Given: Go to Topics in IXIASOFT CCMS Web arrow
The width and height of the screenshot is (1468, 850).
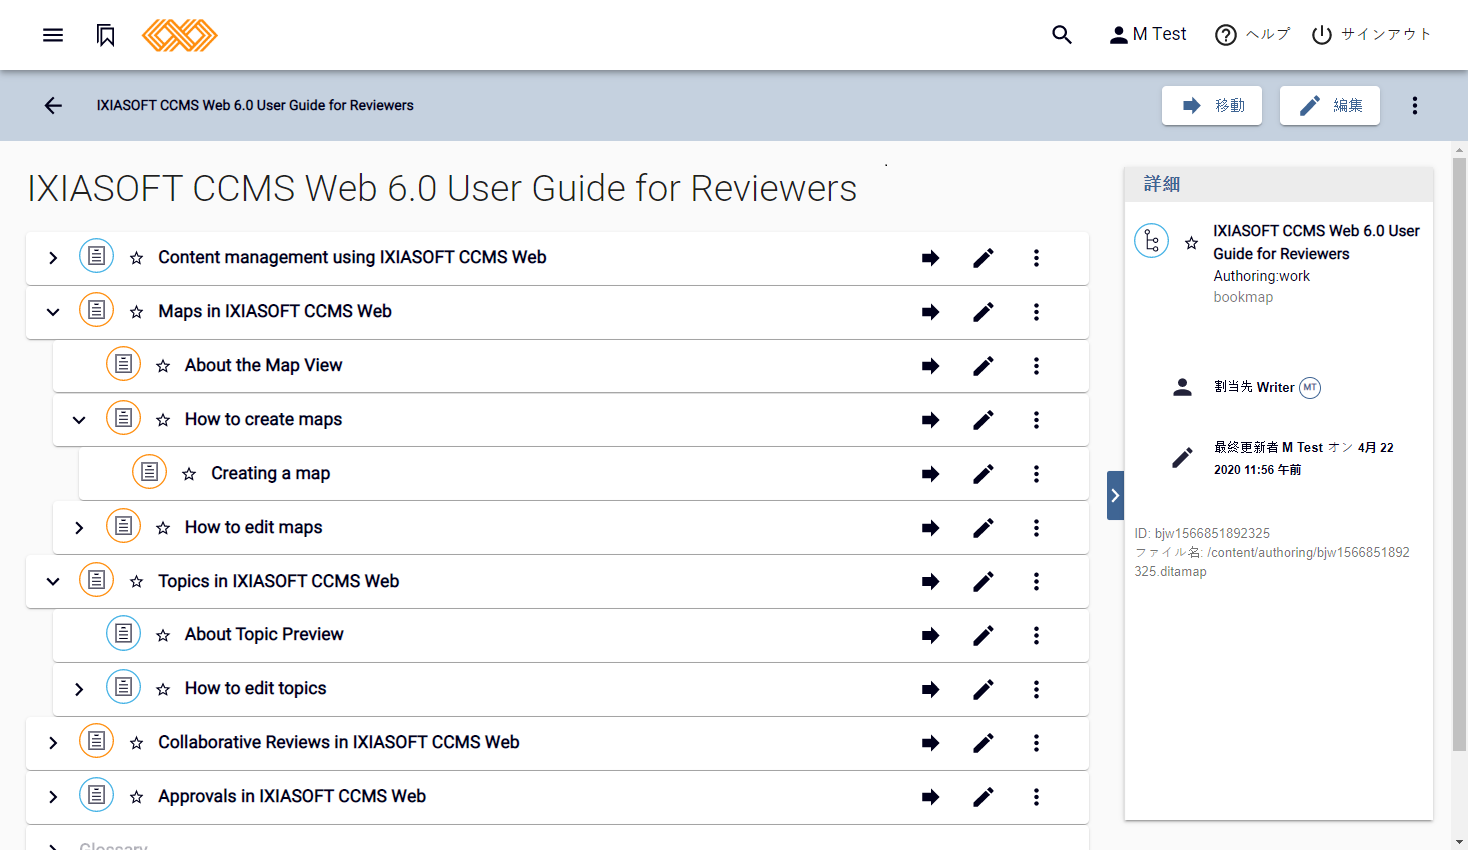Looking at the screenshot, I should [930, 582].
